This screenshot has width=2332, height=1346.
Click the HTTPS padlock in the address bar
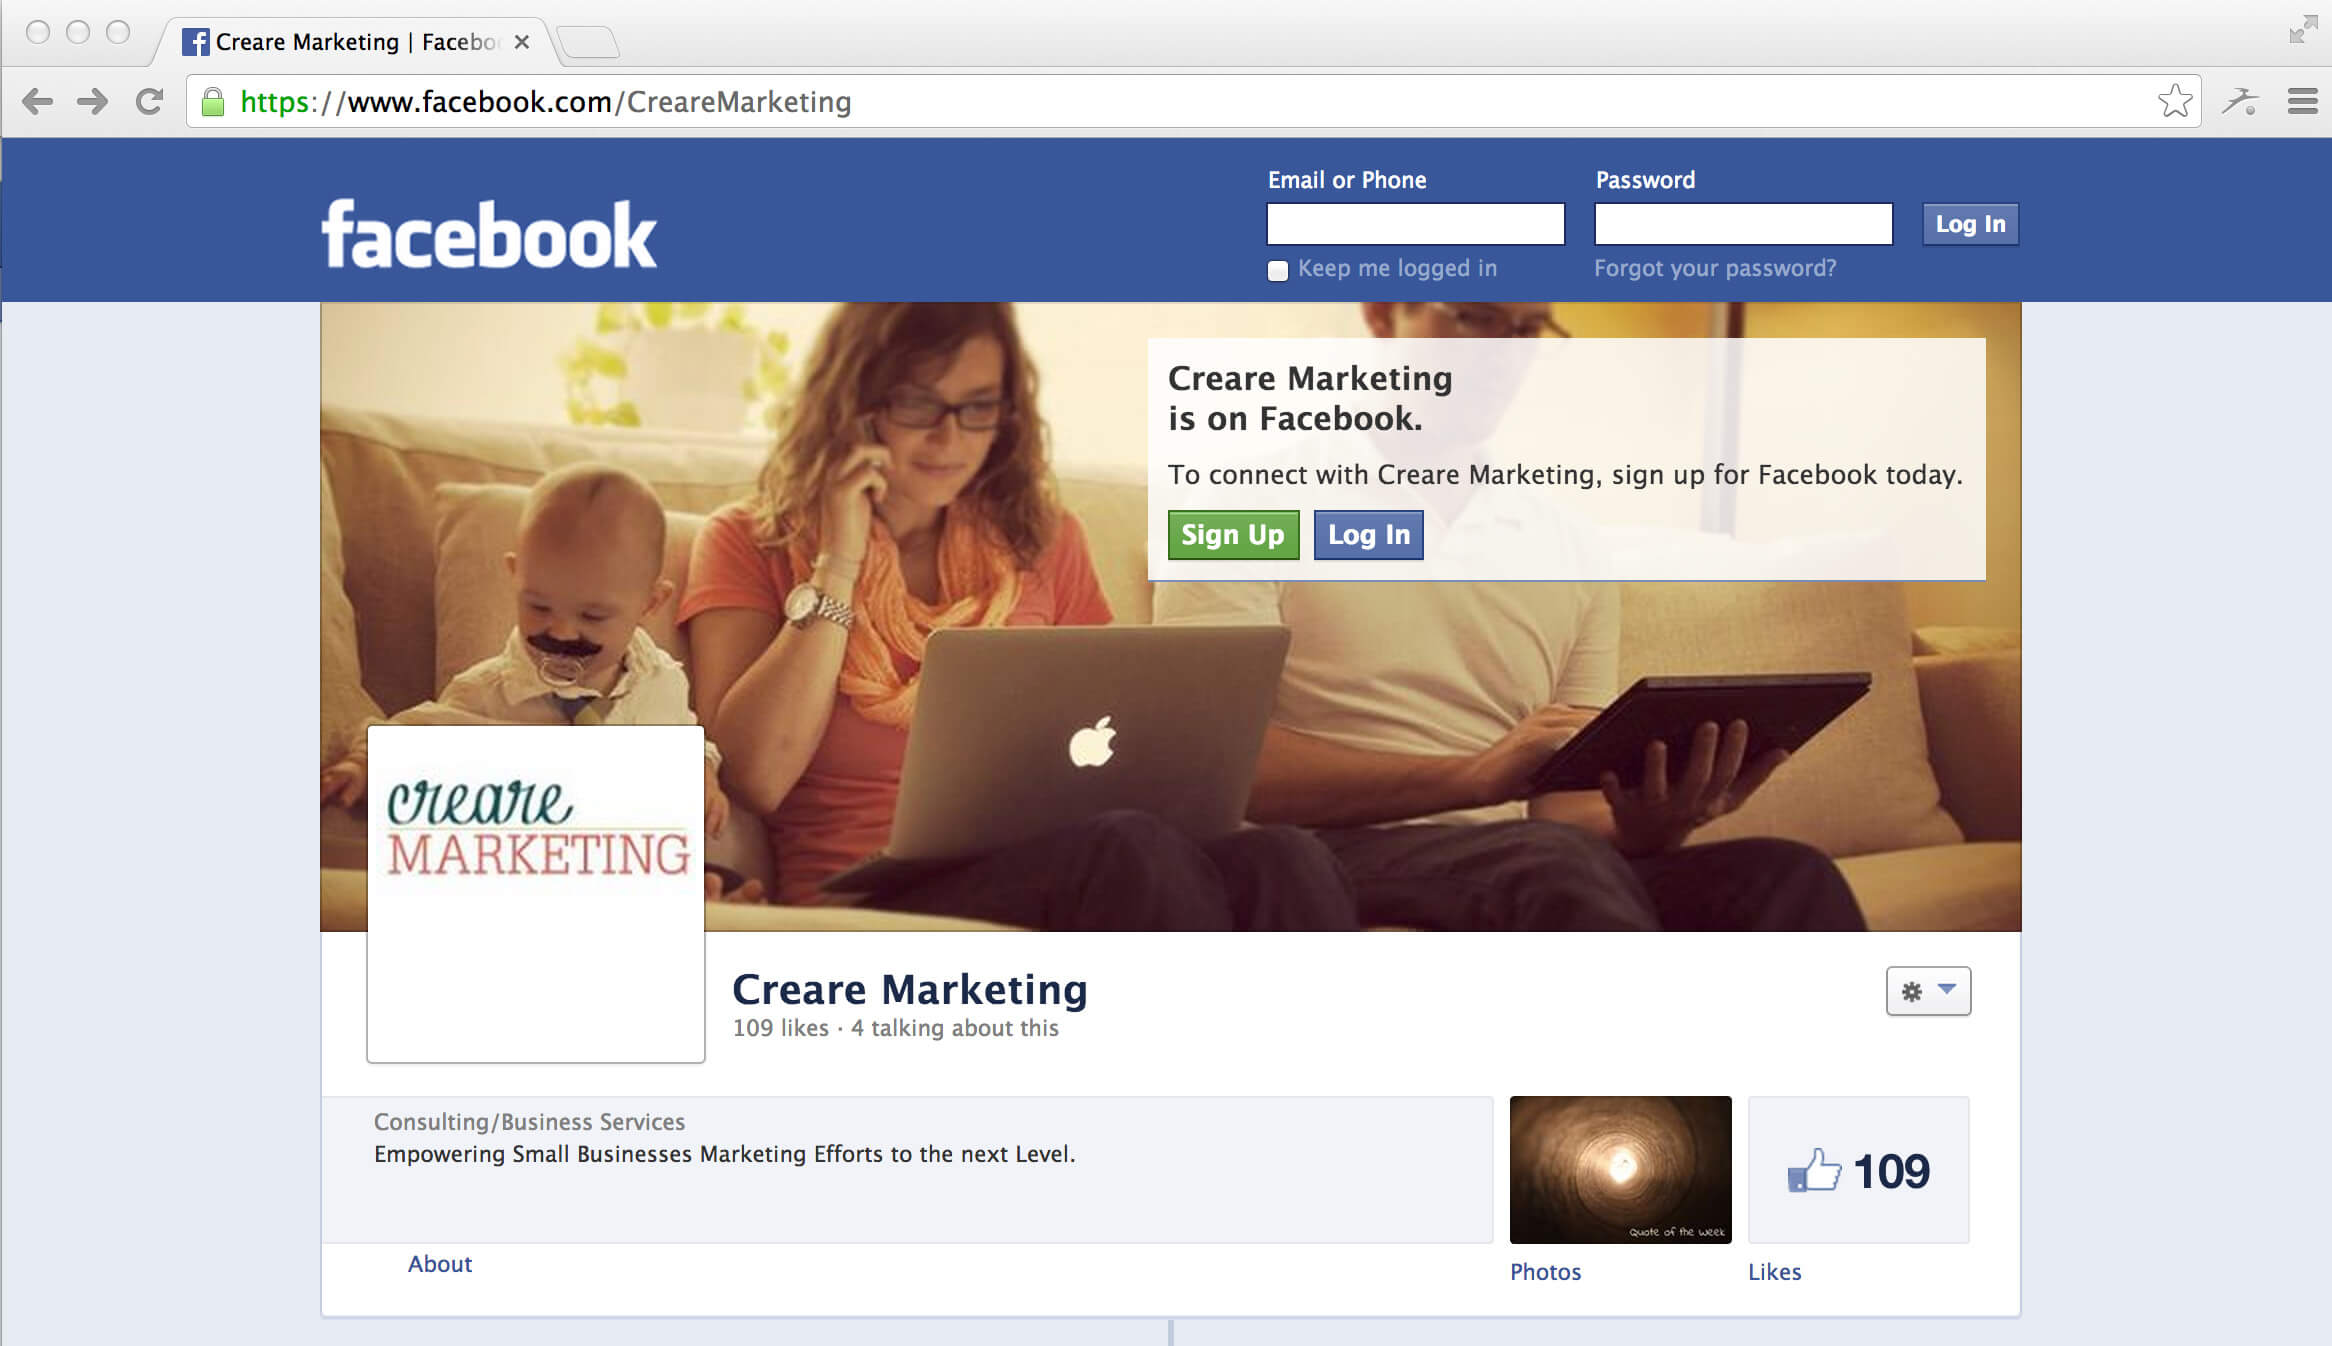coord(213,101)
